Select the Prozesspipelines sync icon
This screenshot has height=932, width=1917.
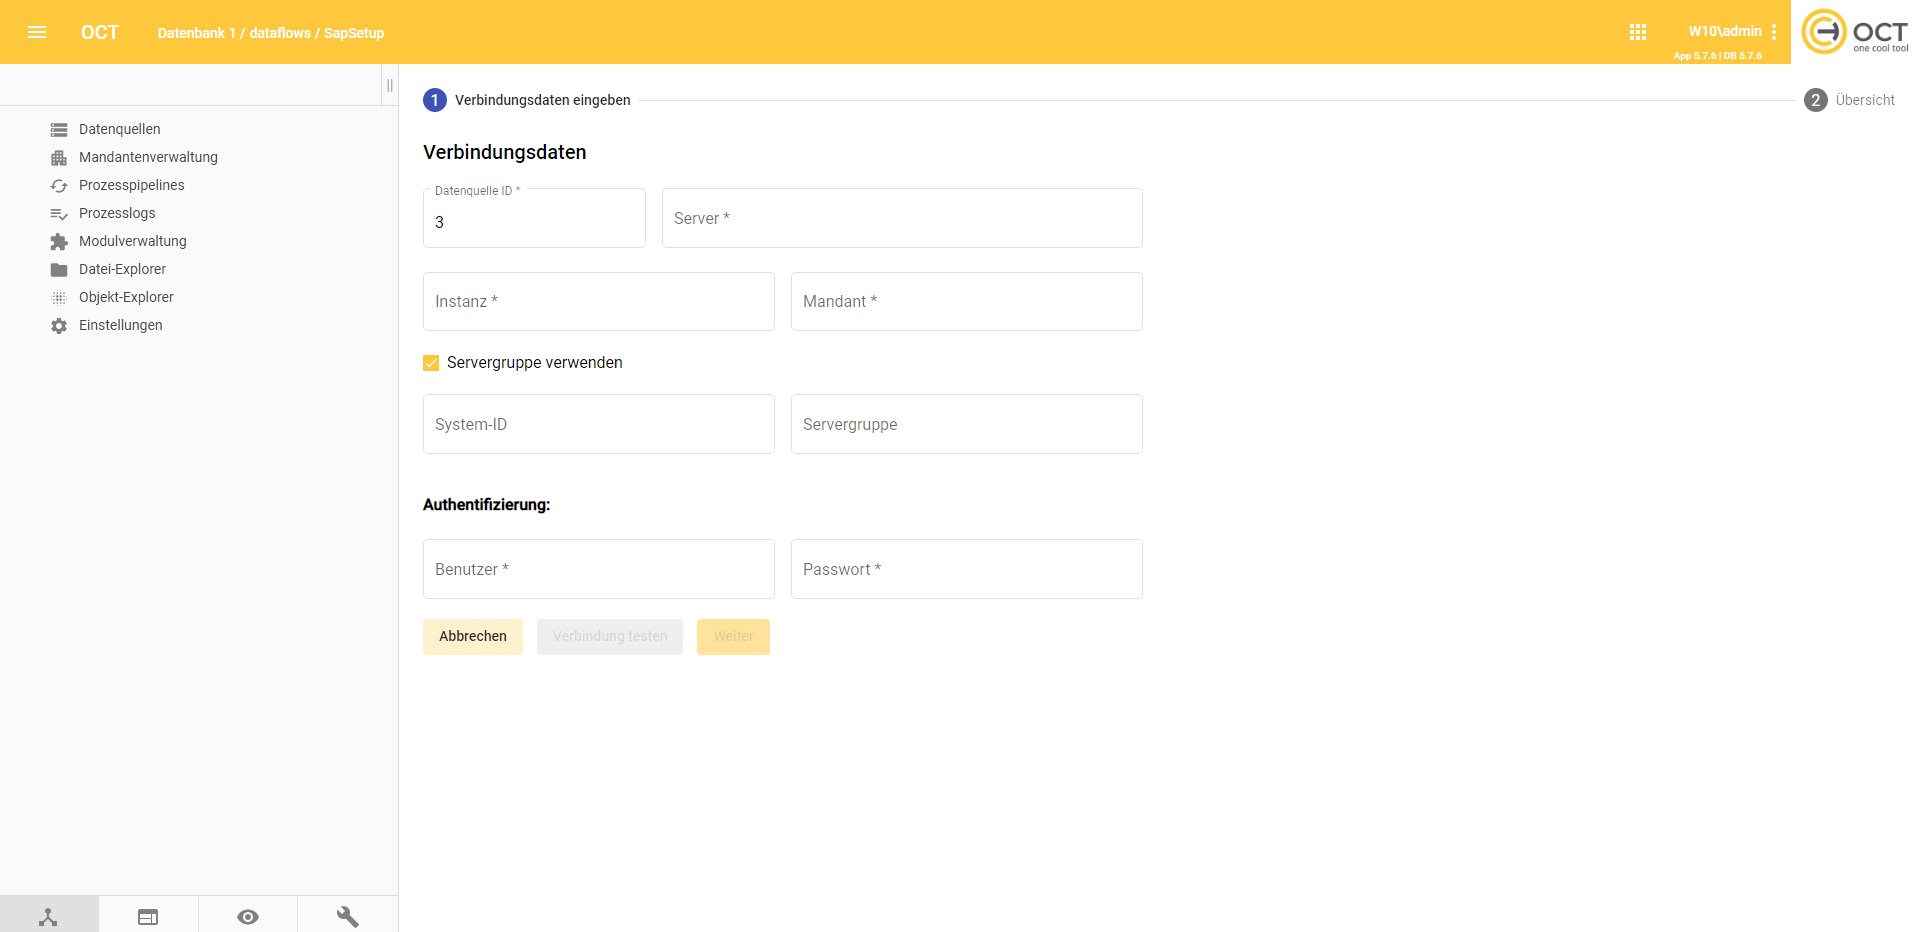pos(60,185)
